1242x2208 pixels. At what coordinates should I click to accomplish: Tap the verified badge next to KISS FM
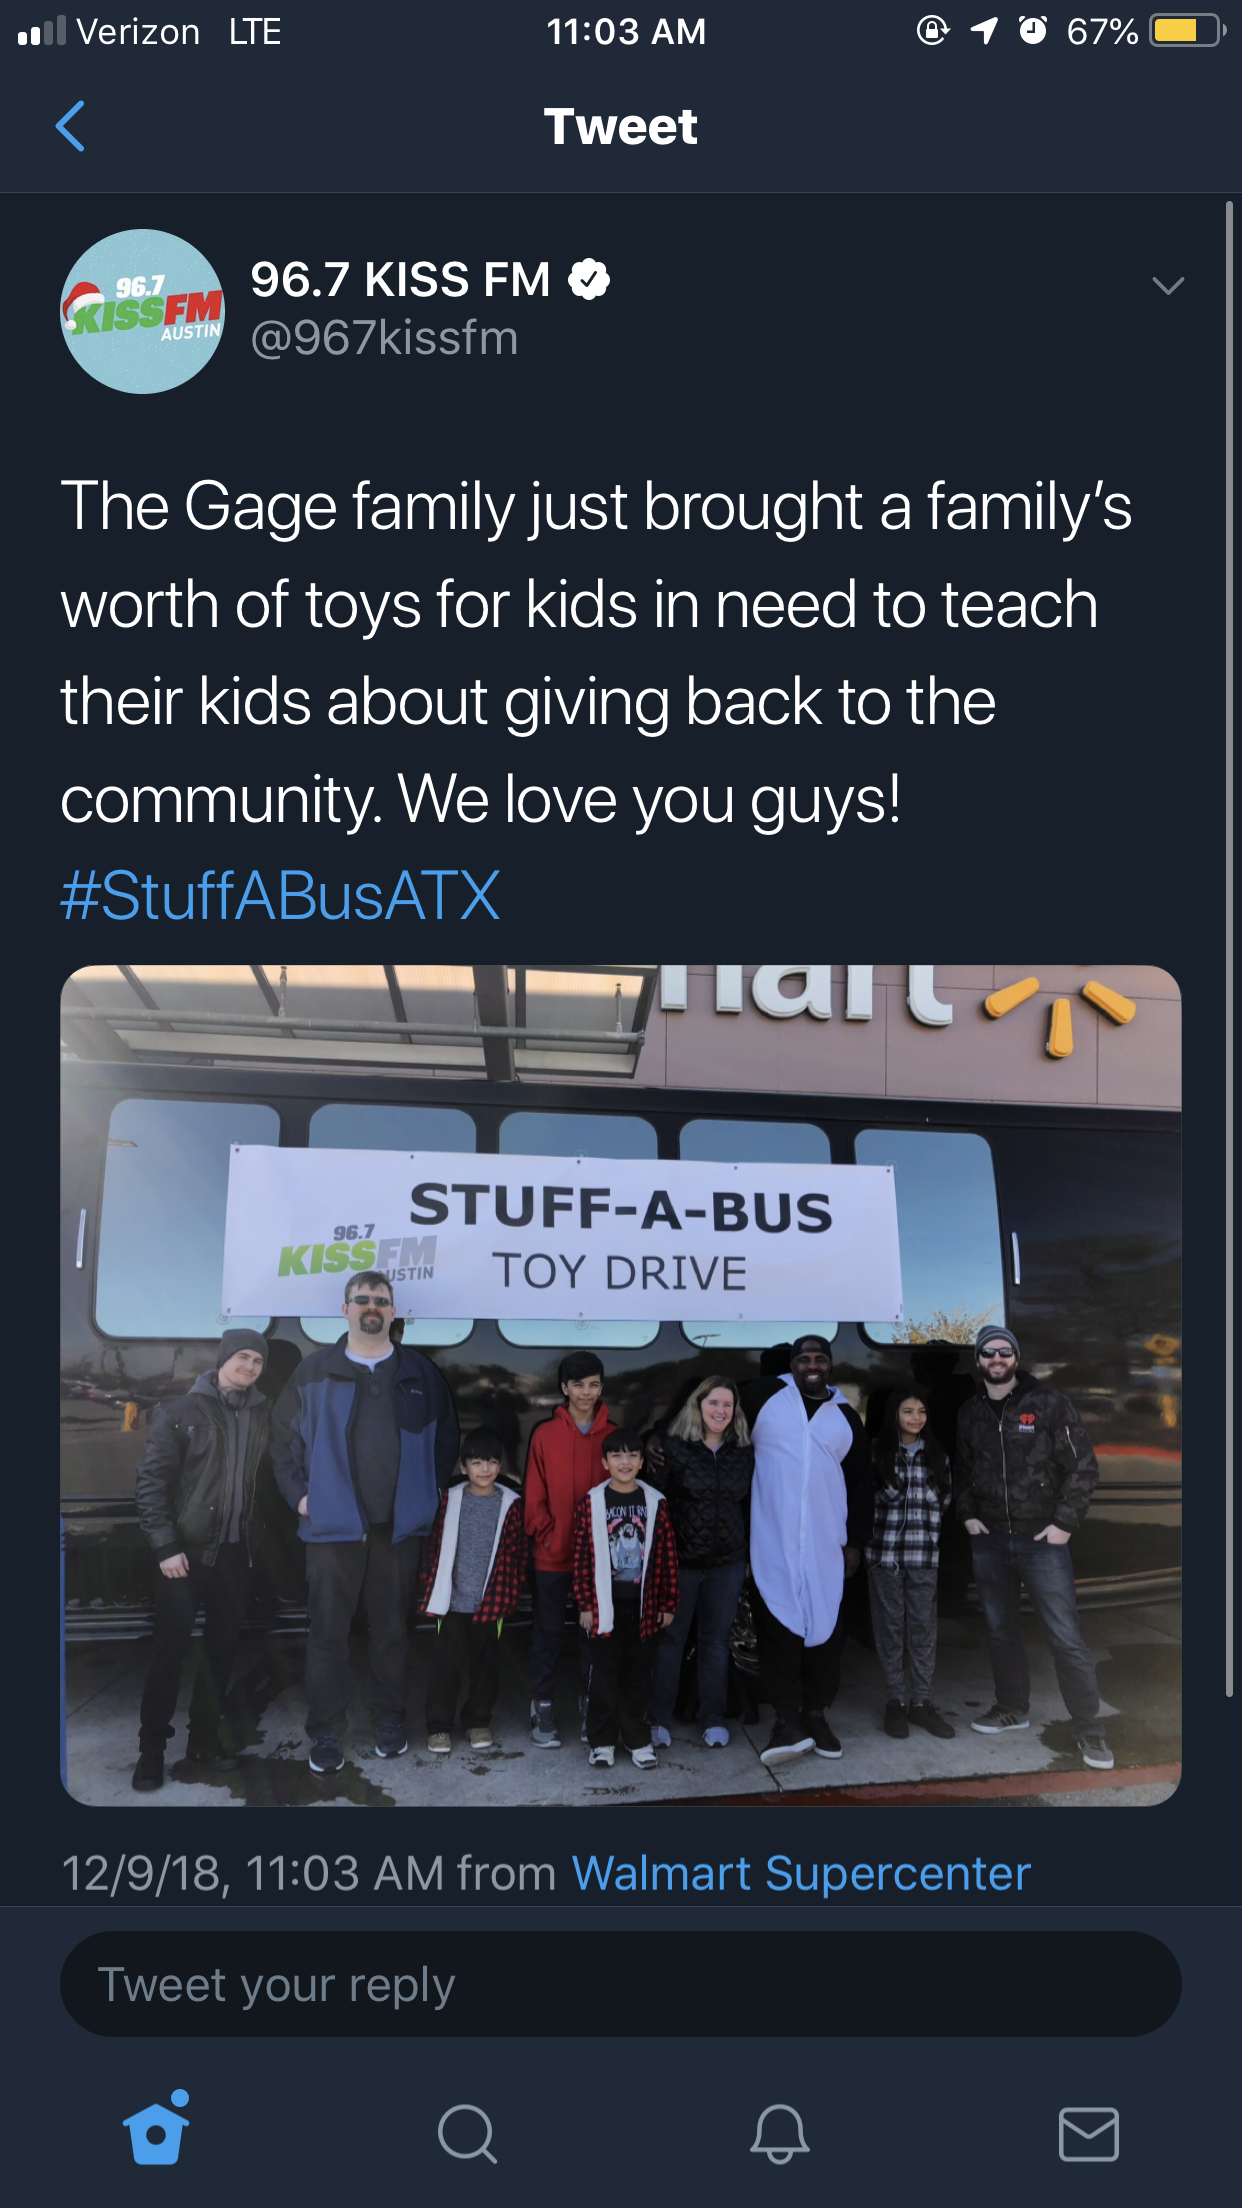(590, 279)
